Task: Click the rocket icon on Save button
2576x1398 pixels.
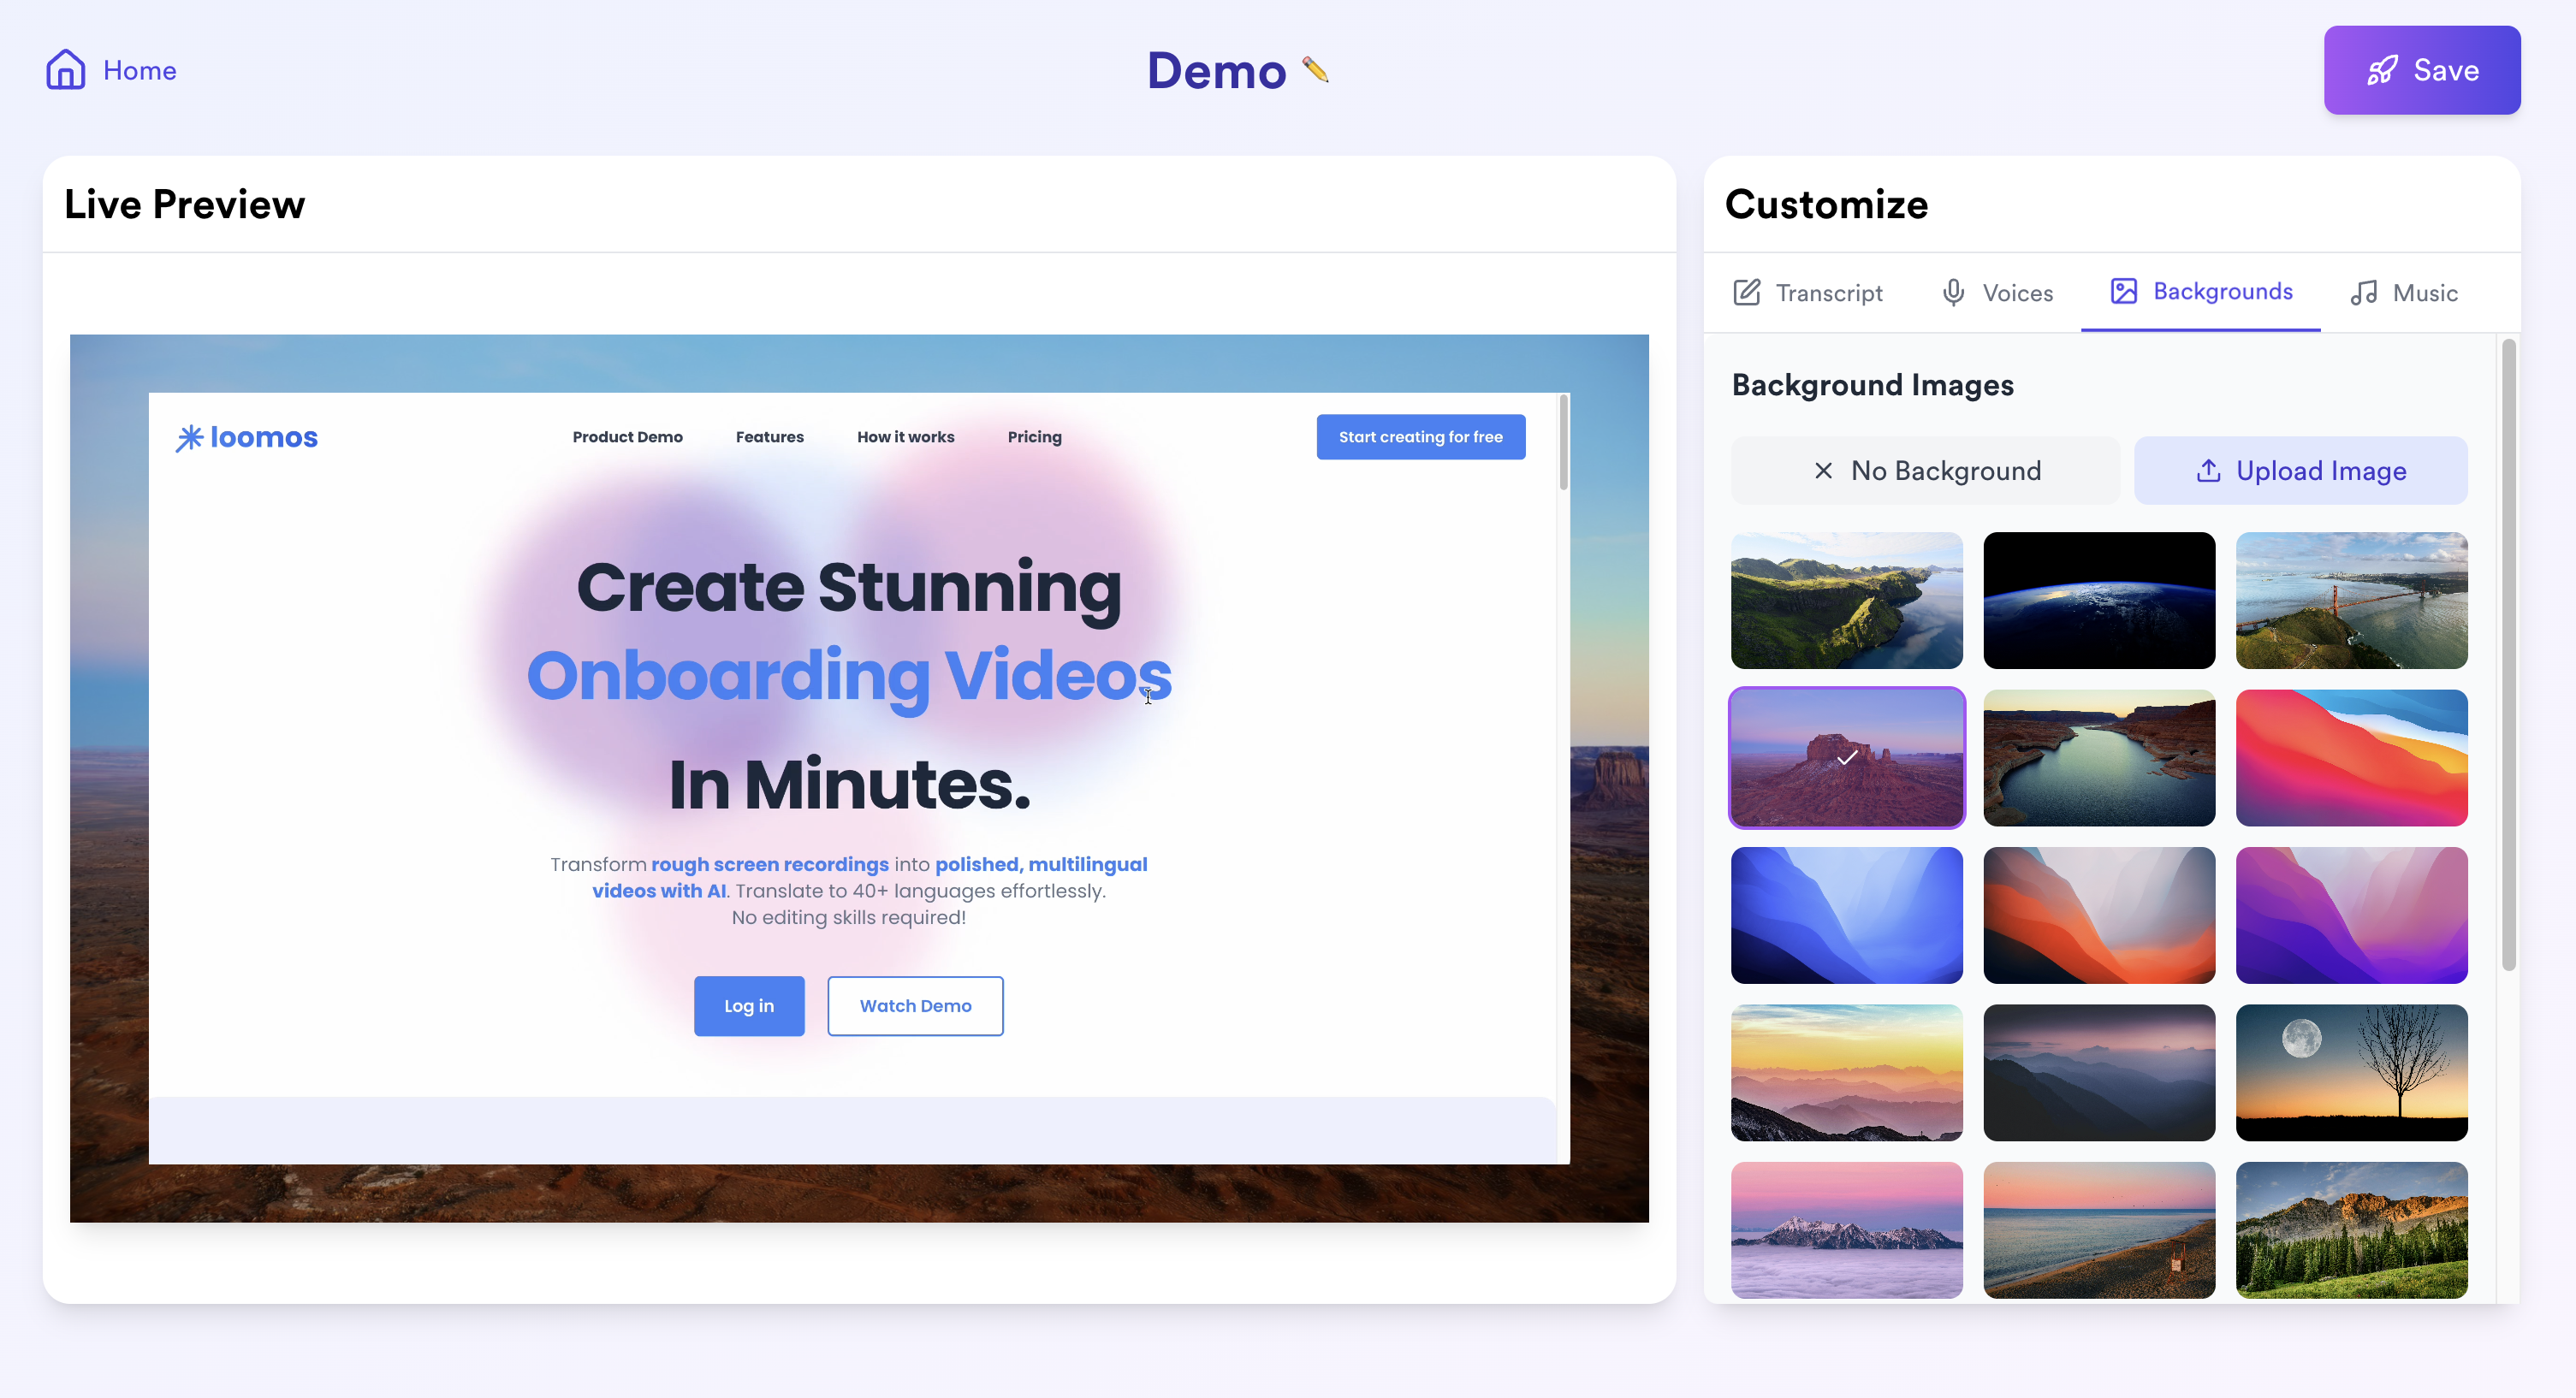Action: pos(2381,70)
